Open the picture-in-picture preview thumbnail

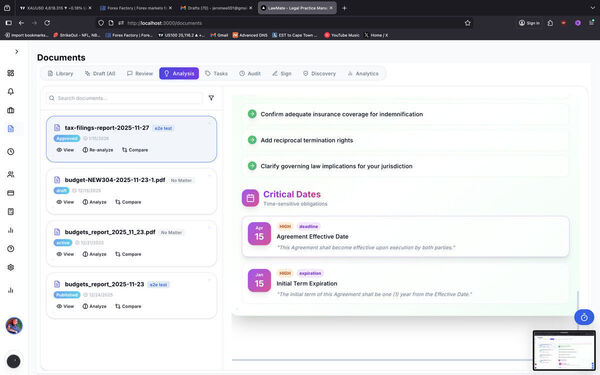pos(564,351)
